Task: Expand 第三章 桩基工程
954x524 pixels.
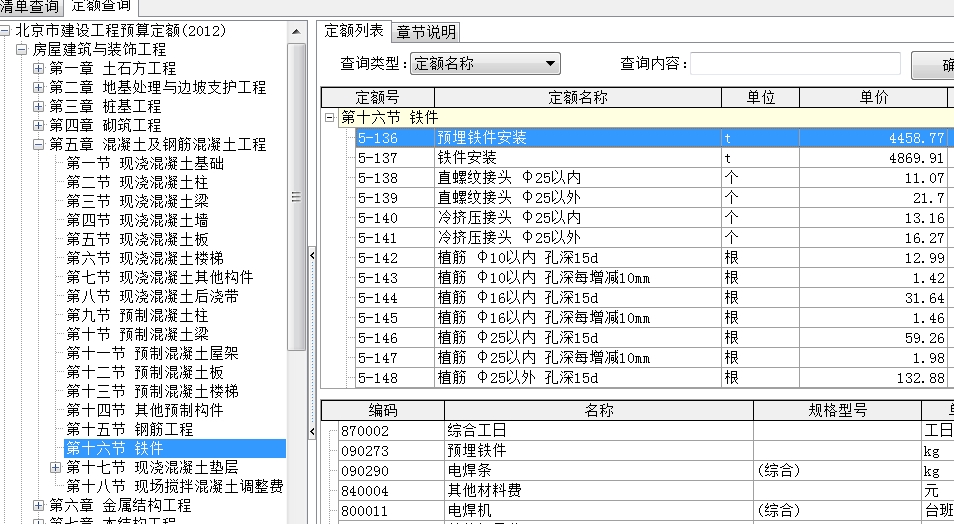Action: 38,107
